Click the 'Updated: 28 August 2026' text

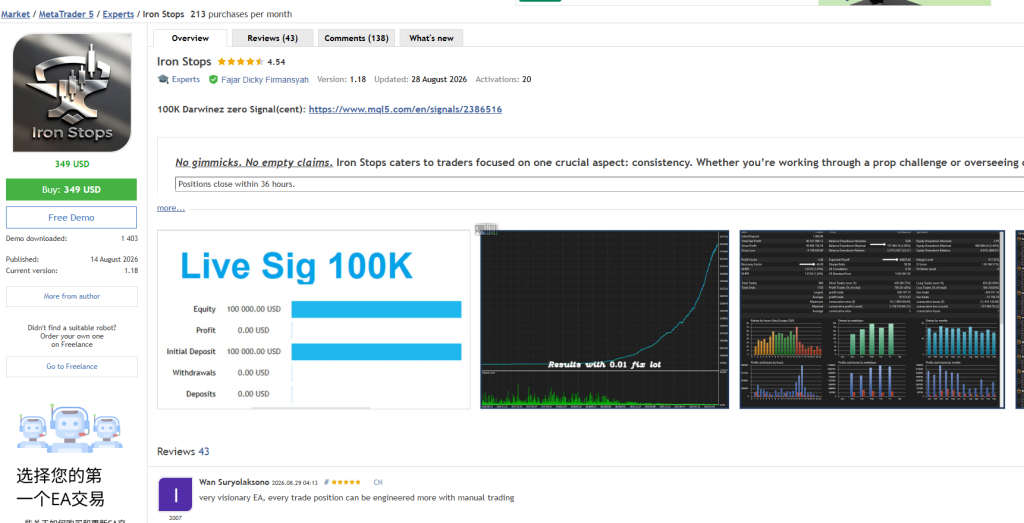click(421, 79)
